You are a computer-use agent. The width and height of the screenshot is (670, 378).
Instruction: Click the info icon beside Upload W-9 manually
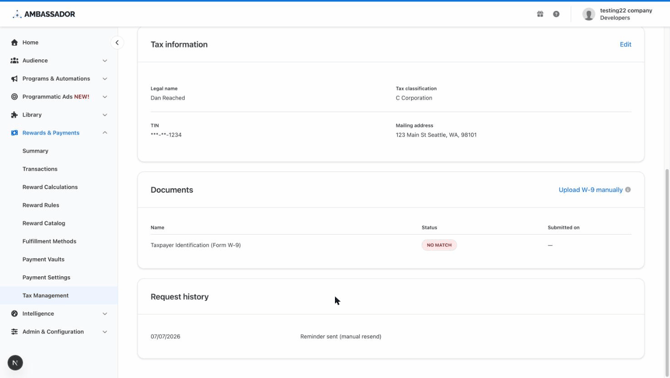(628, 190)
